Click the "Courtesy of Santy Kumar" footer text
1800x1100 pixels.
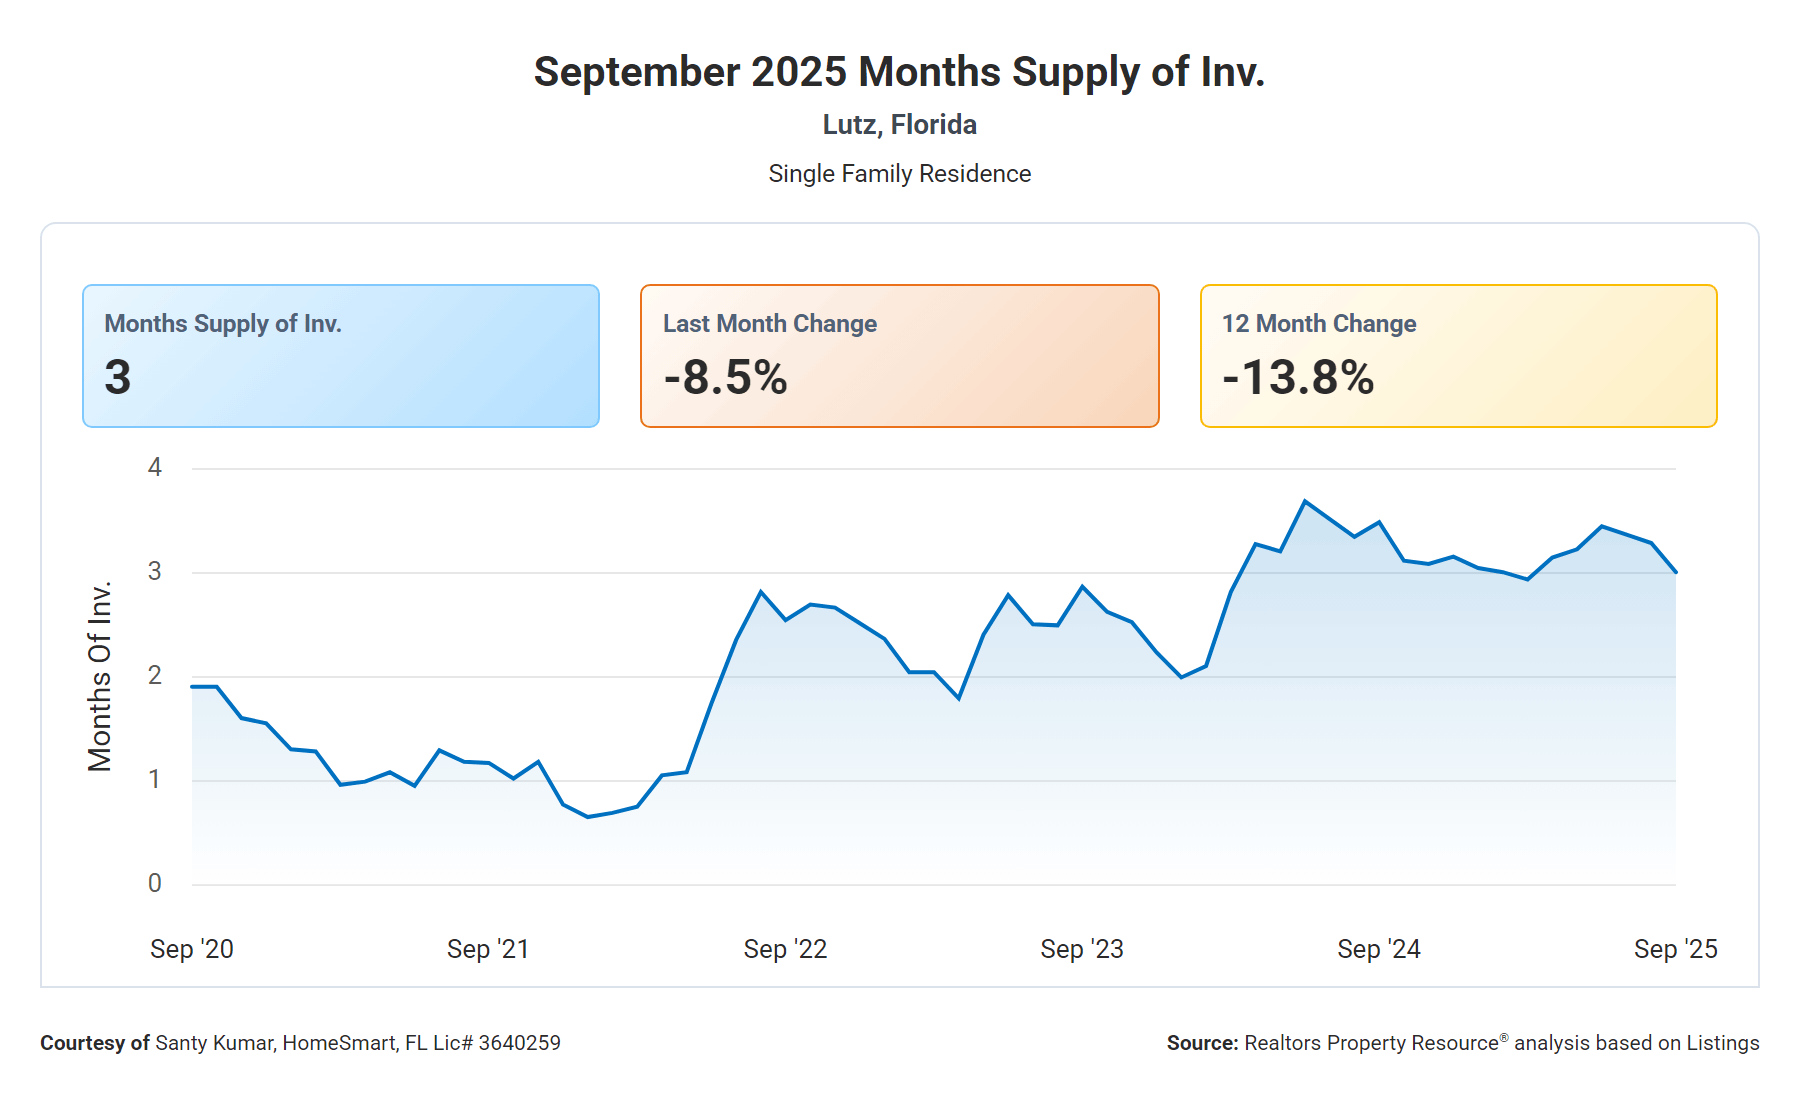300,1043
